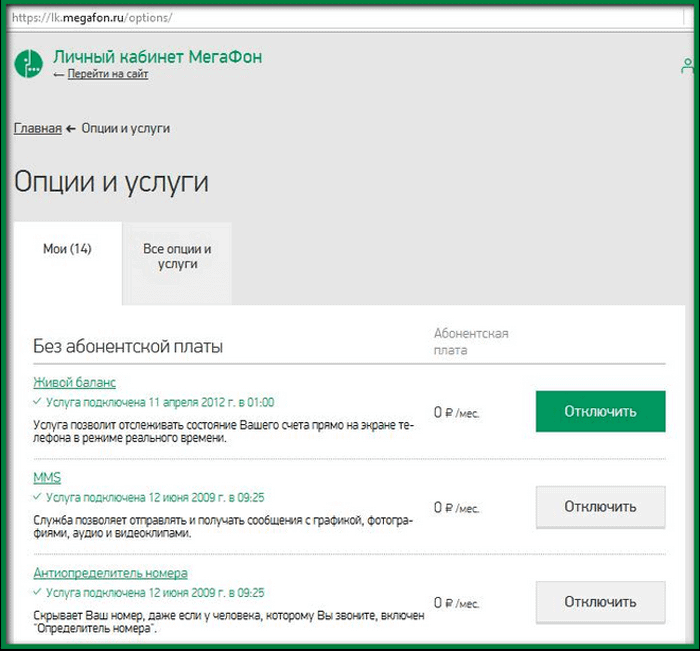
Task: Click the 'Личный кабинет МегаФон' title
Action: point(158,57)
